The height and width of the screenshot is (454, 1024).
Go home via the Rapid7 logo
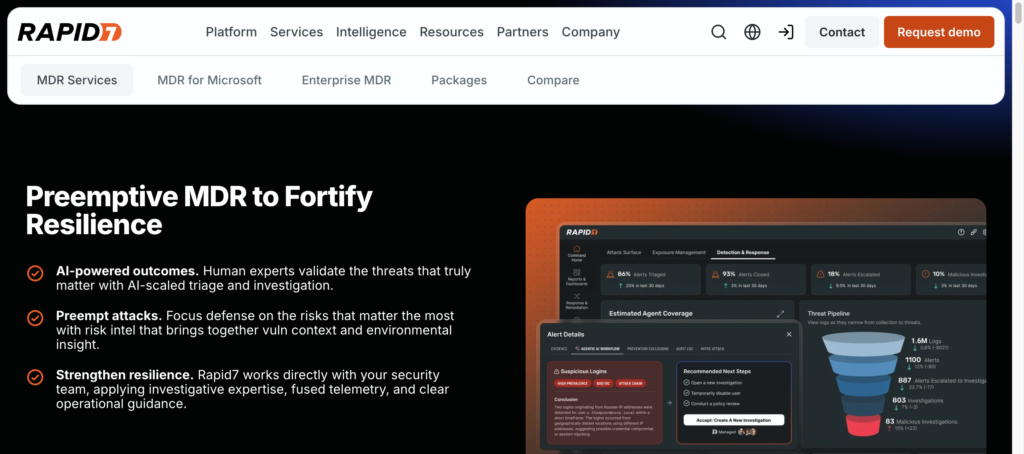coord(69,32)
